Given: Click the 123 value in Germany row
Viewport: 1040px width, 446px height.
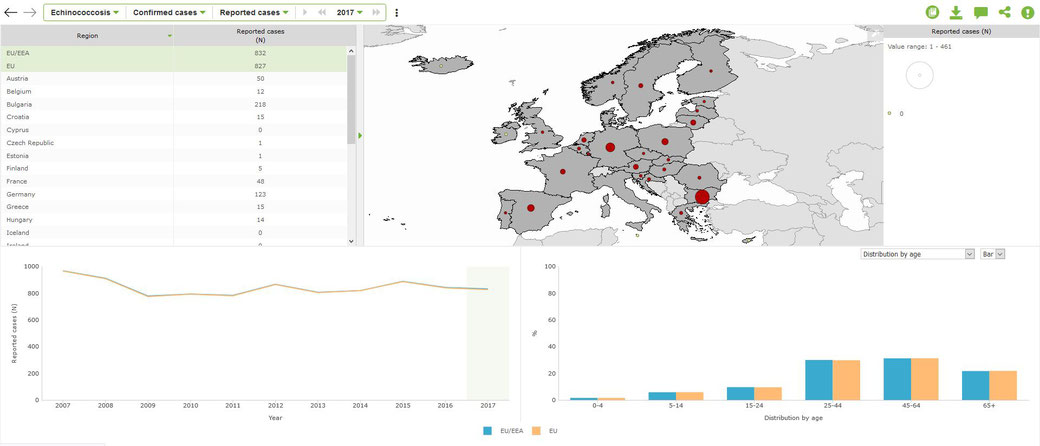Looking at the screenshot, I should point(260,194).
